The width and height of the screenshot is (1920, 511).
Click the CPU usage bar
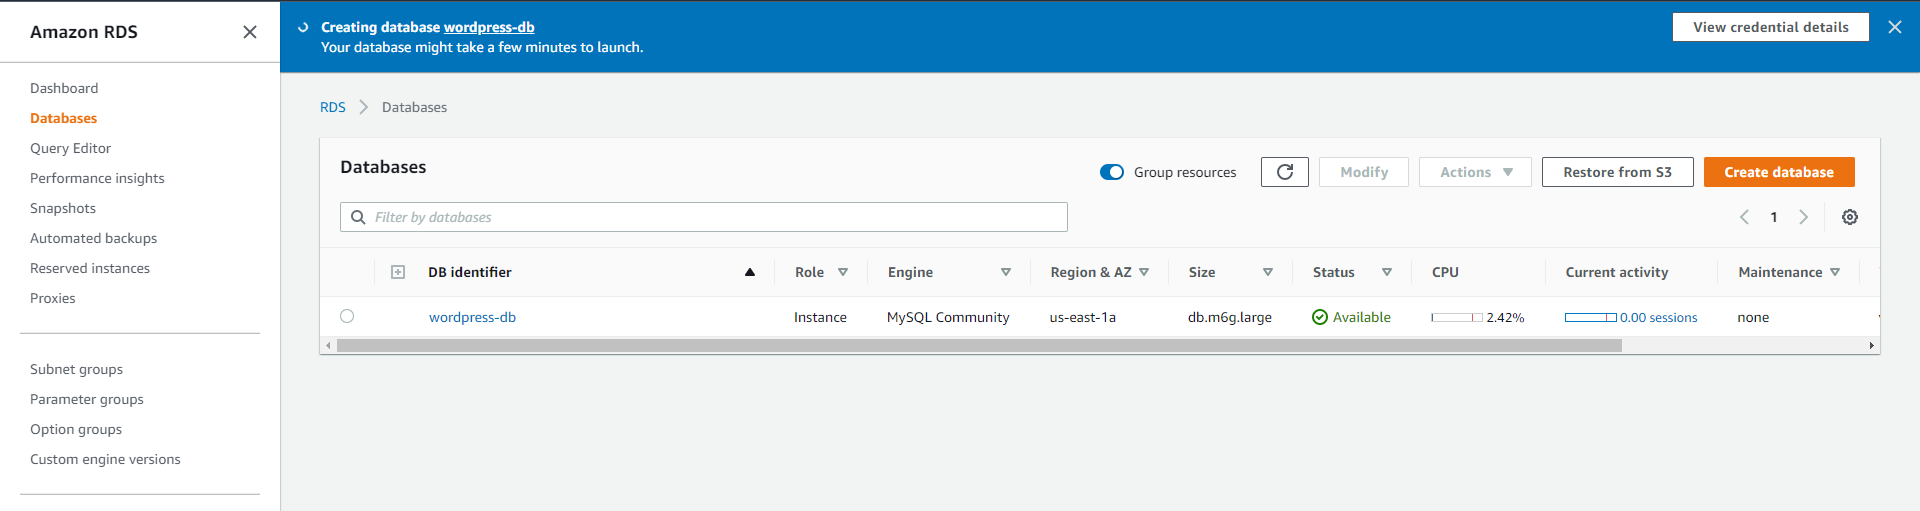click(1457, 317)
